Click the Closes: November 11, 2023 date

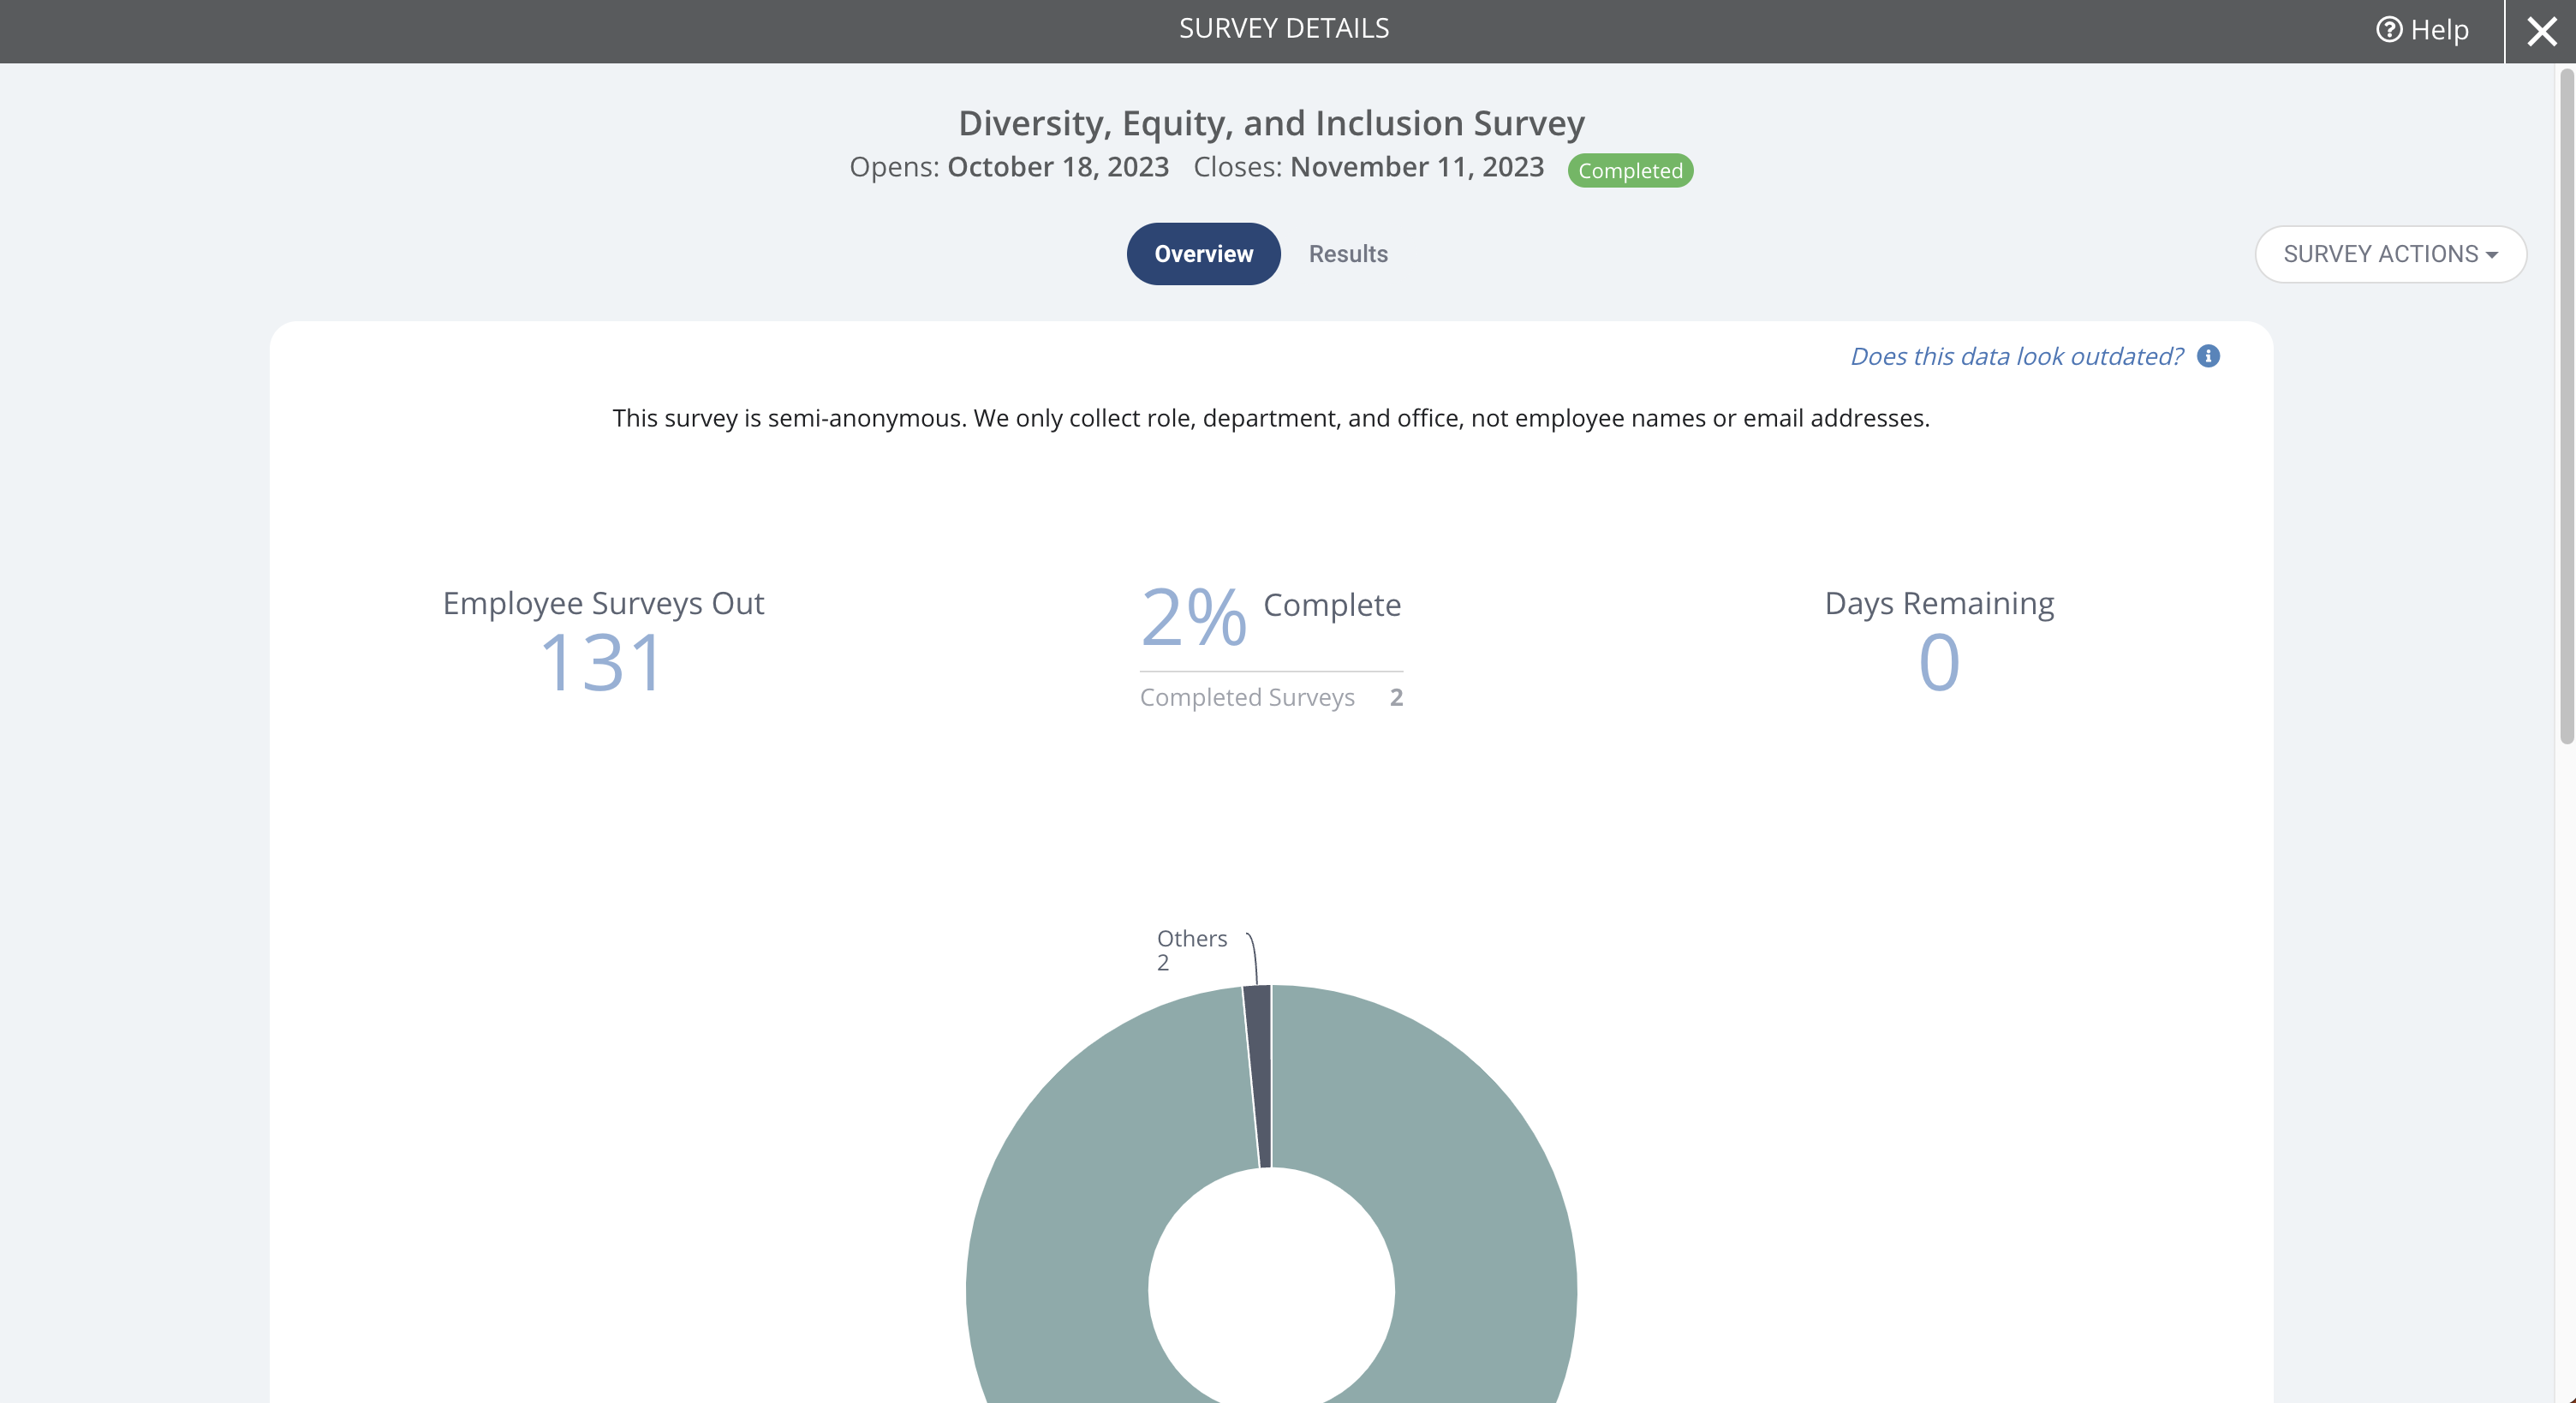(1368, 167)
